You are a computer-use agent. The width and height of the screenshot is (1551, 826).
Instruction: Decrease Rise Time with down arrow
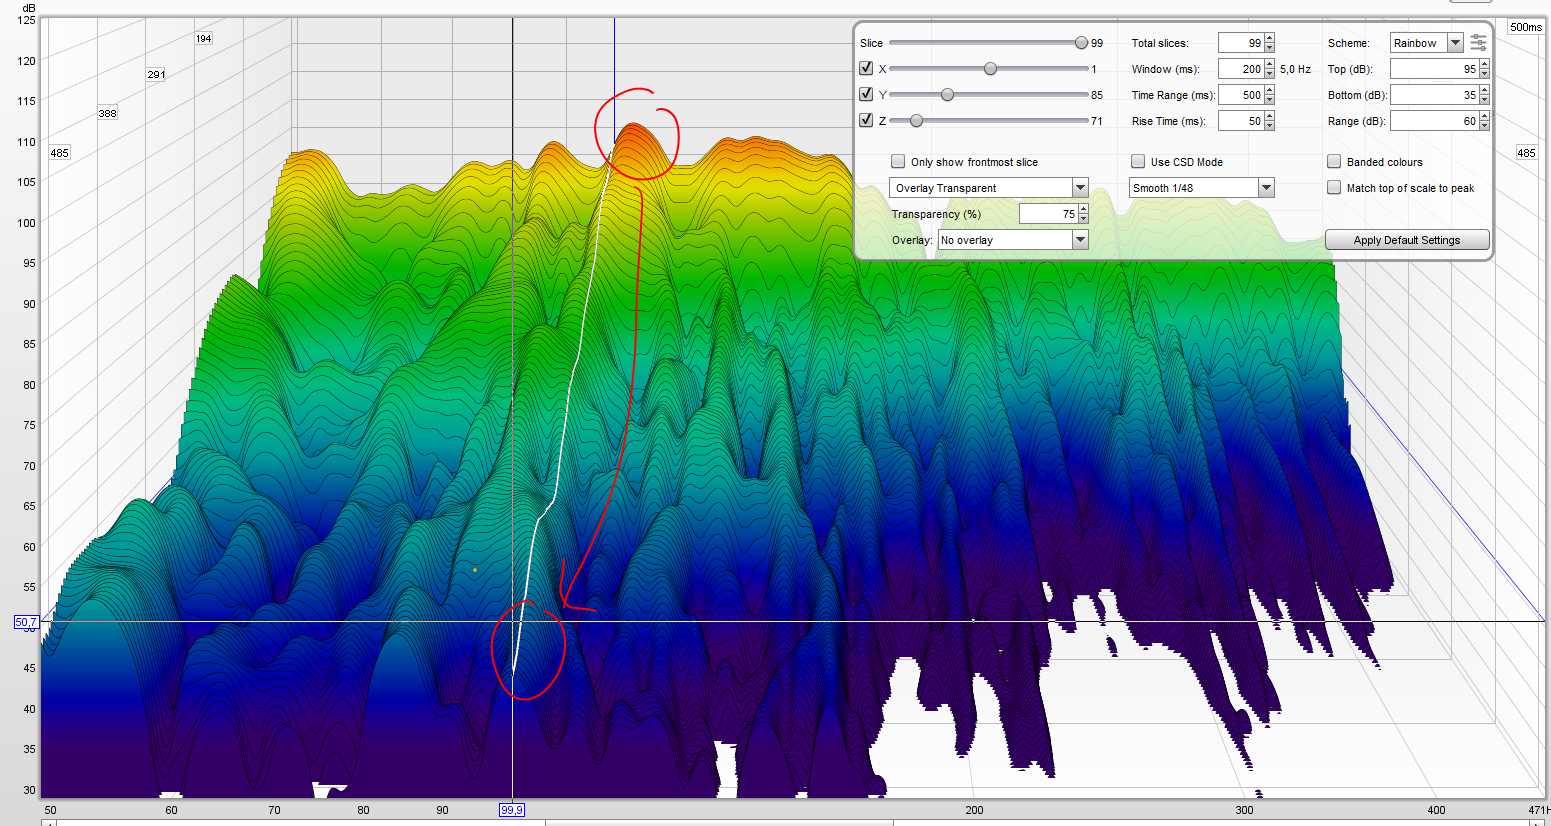click(x=1270, y=126)
